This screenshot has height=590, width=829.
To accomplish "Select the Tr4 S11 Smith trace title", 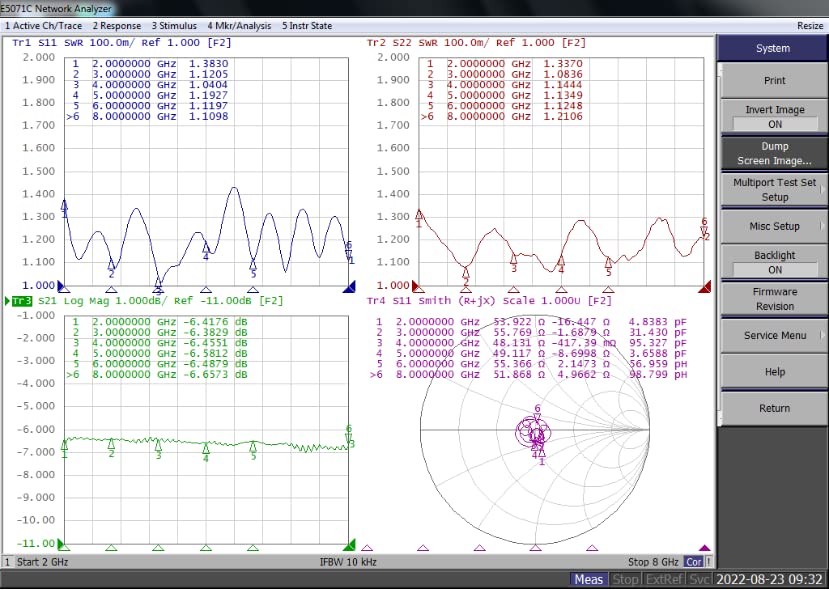I will 489,301.
